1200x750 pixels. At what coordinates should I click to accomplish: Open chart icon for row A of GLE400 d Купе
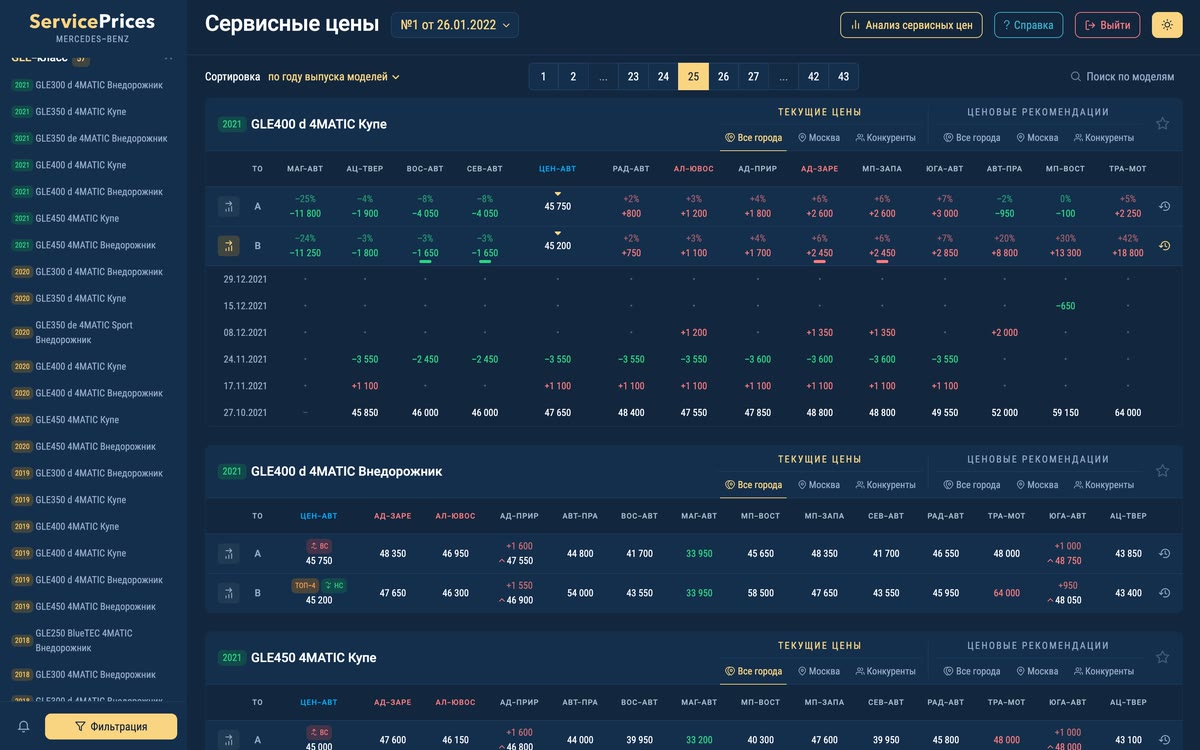pos(229,206)
